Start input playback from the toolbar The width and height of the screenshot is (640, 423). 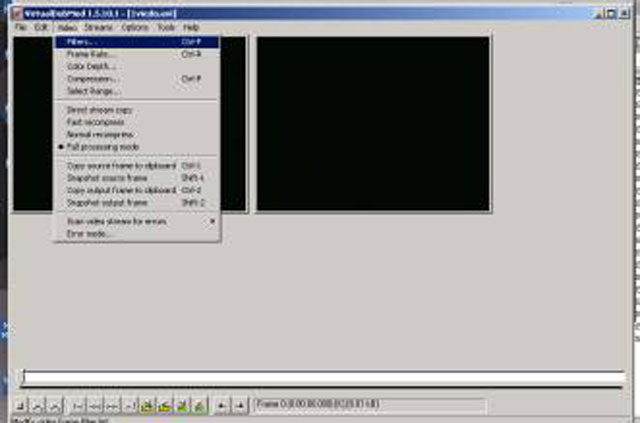(x=37, y=406)
